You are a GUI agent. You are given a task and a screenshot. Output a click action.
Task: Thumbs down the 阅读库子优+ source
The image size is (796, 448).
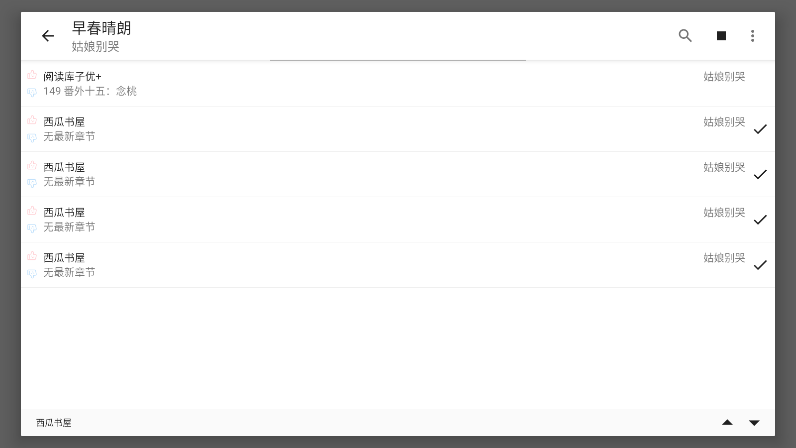(32, 92)
